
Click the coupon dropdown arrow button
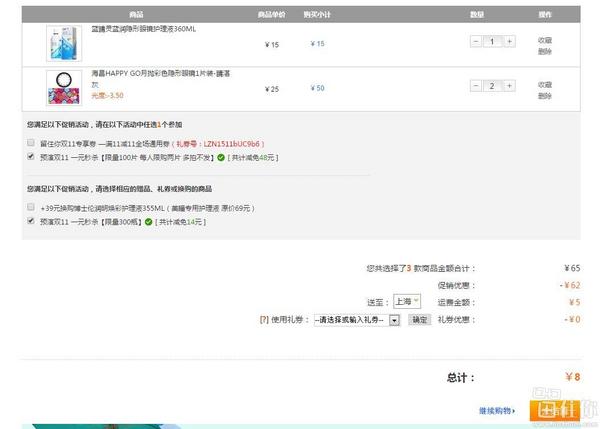coord(394,320)
